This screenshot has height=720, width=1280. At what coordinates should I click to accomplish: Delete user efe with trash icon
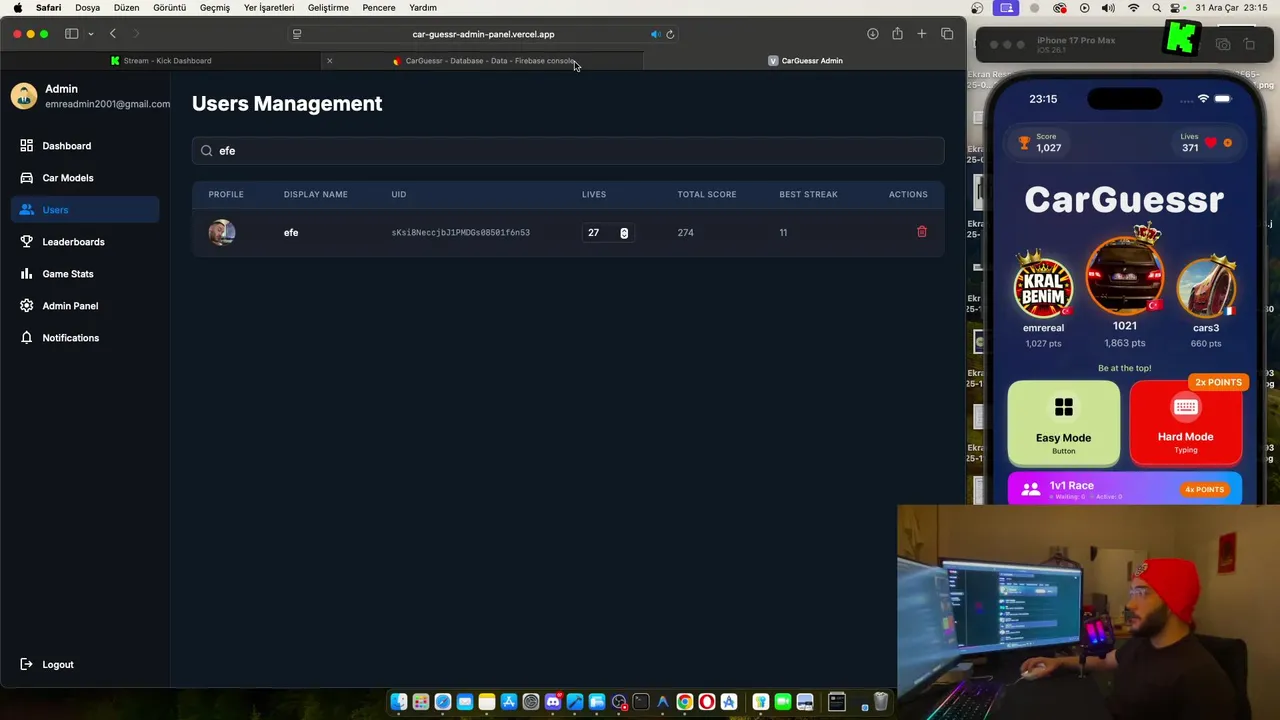pos(922,232)
